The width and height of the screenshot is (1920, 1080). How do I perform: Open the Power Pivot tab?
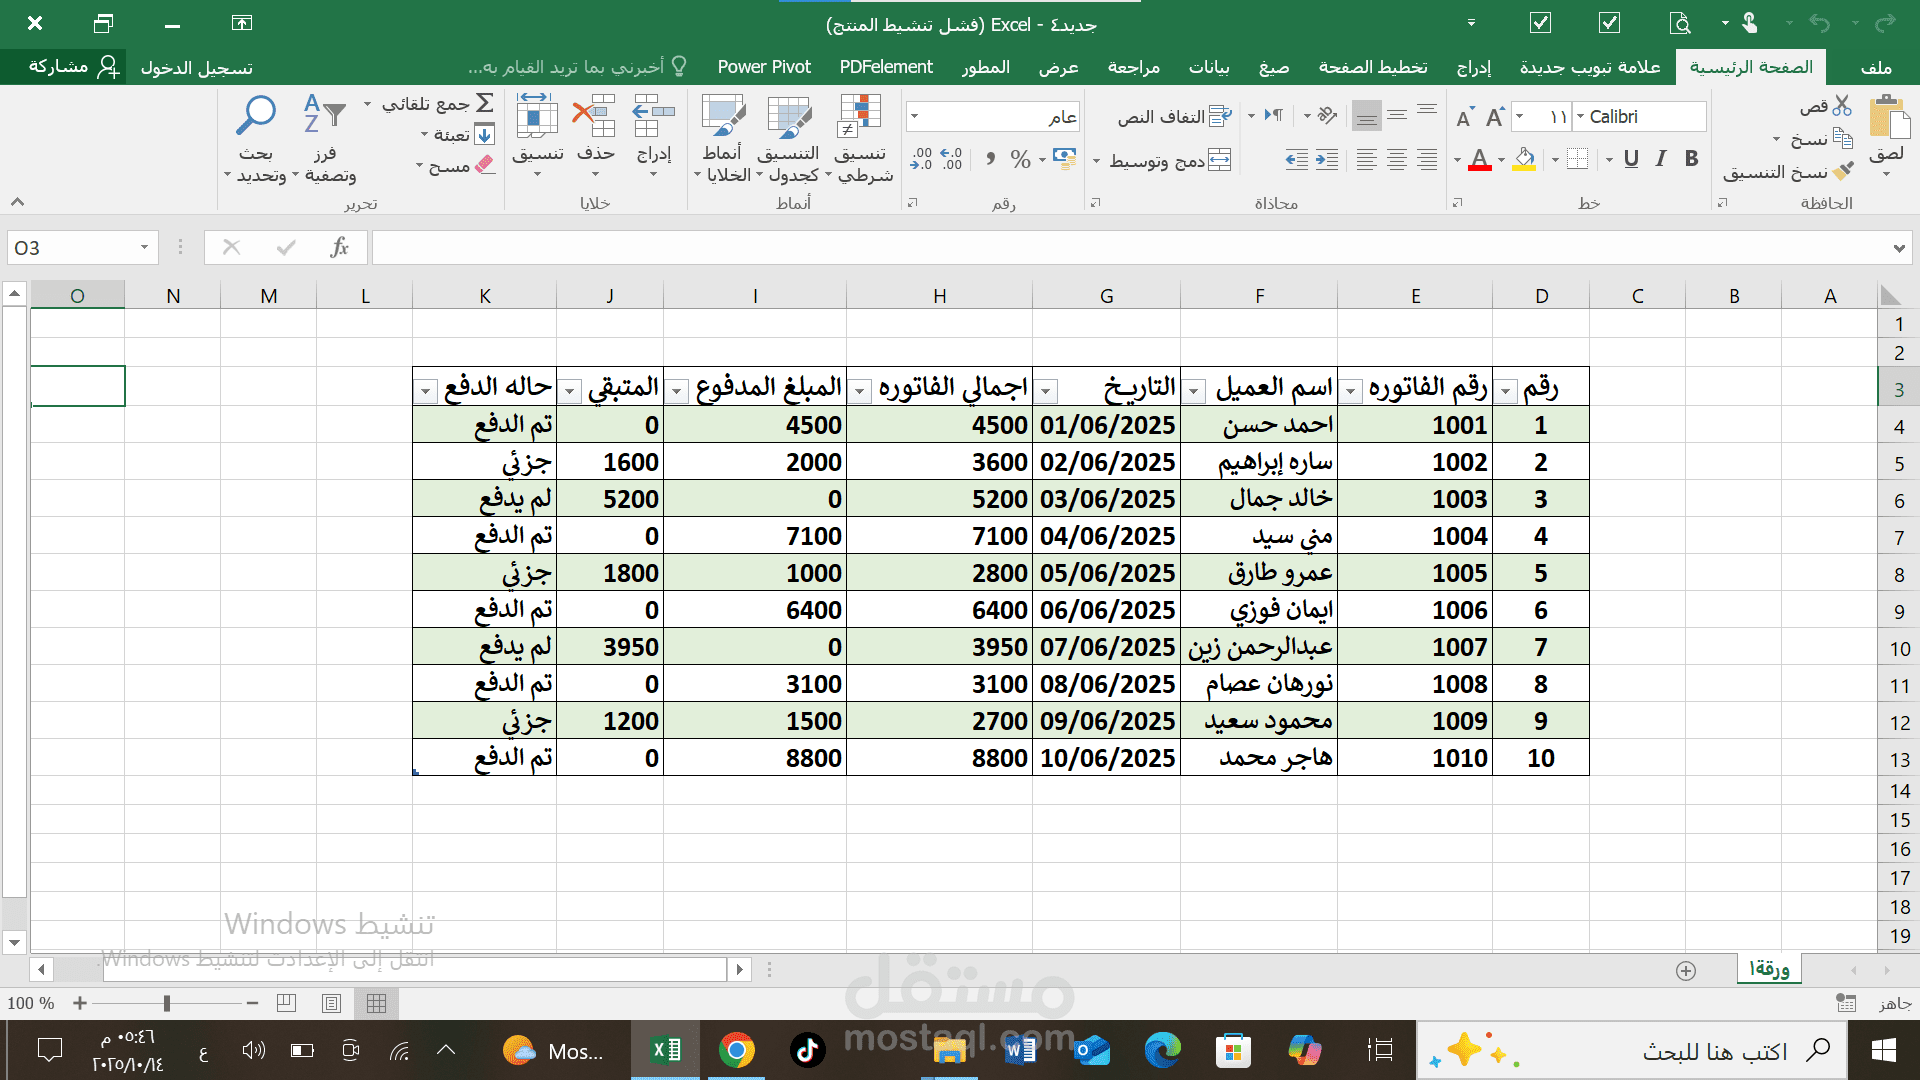[764, 67]
